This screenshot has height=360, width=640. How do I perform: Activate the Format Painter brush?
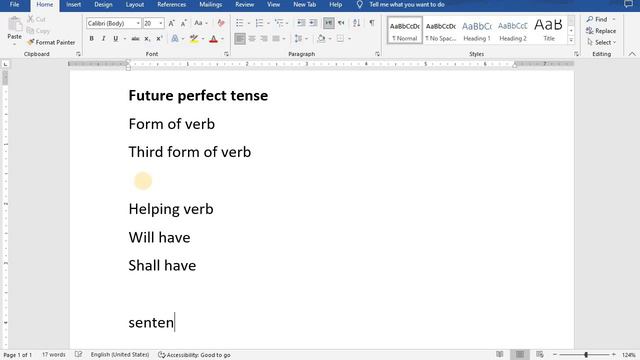coord(31,42)
